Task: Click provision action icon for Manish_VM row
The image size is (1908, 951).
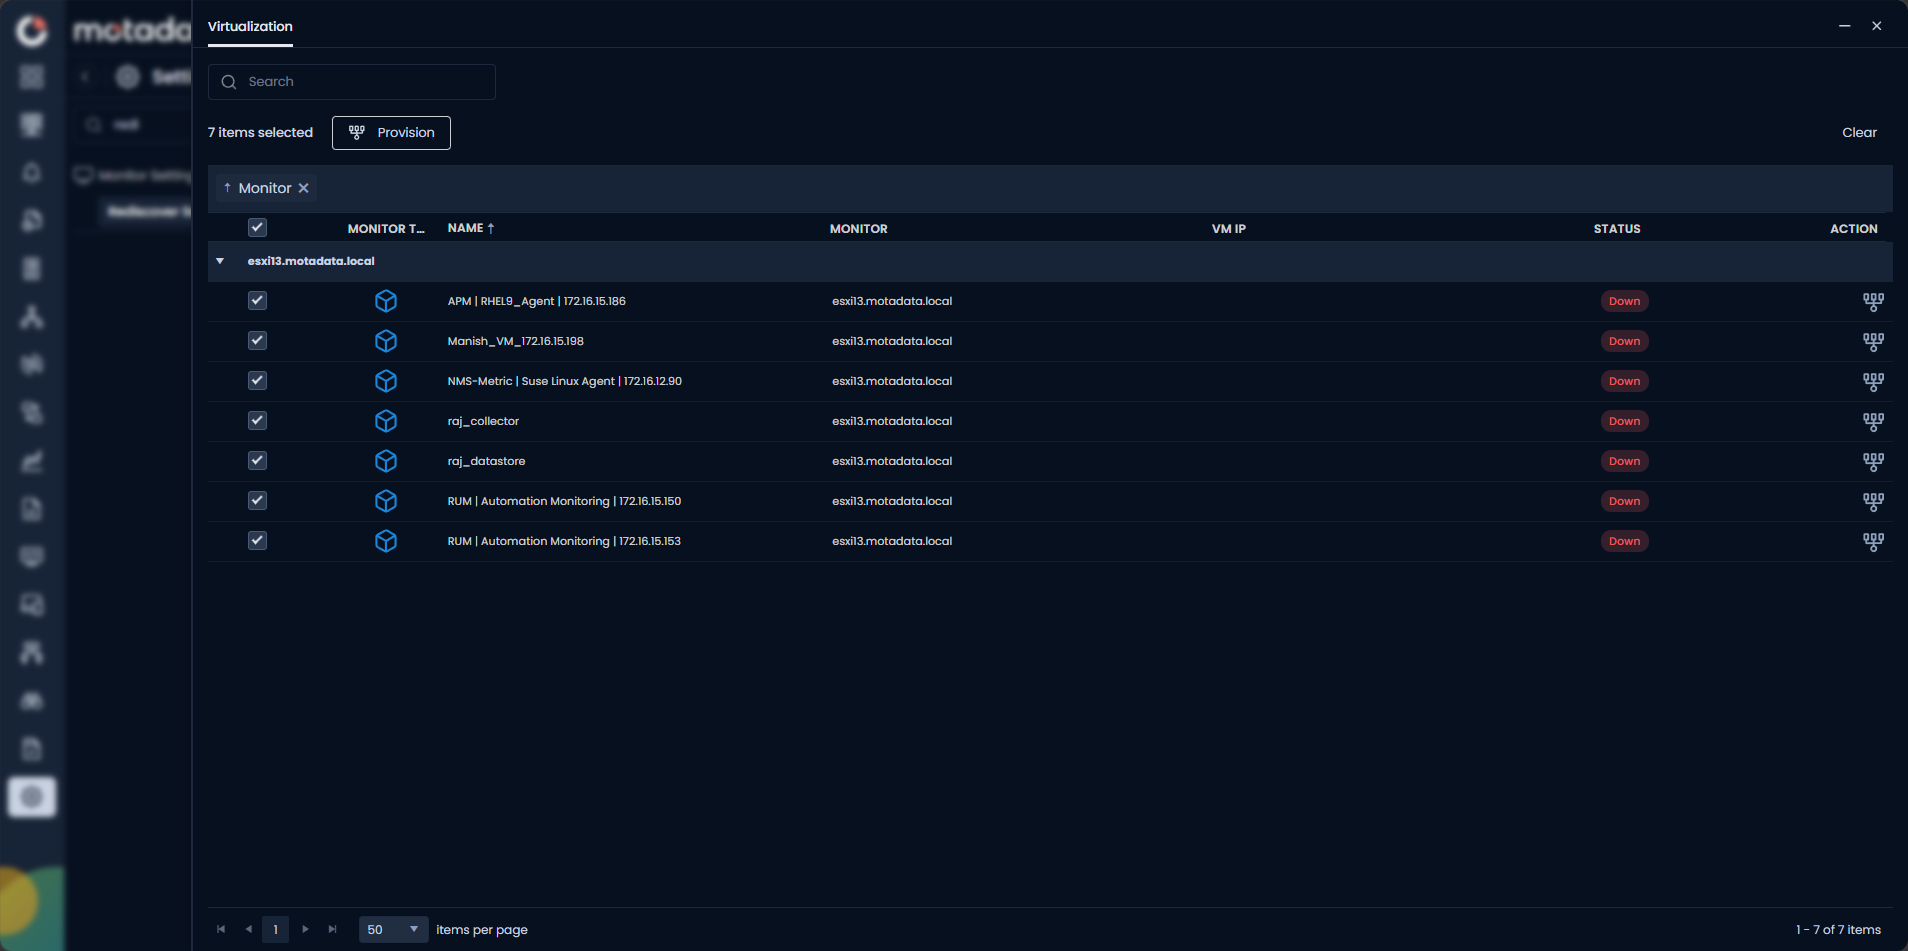Action: 1873,341
